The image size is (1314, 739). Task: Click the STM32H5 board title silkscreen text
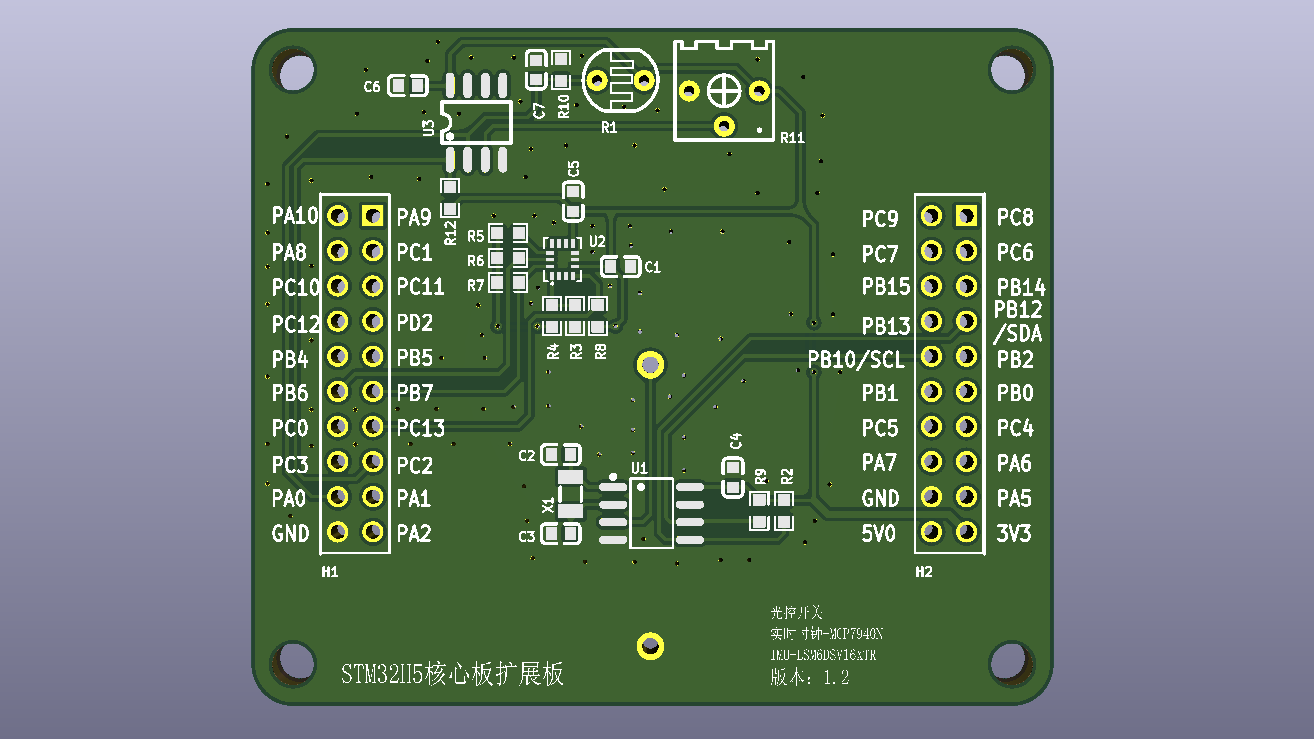(x=452, y=674)
